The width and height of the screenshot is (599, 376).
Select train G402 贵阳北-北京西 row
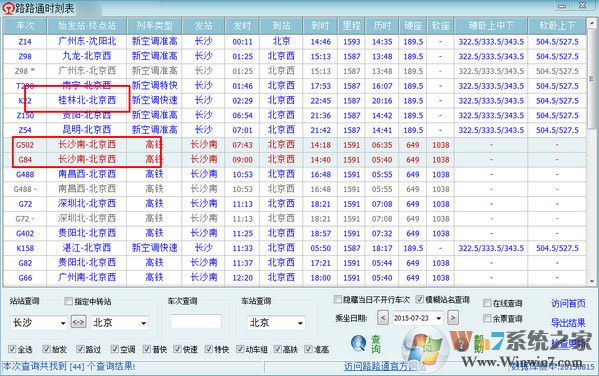coord(295,233)
